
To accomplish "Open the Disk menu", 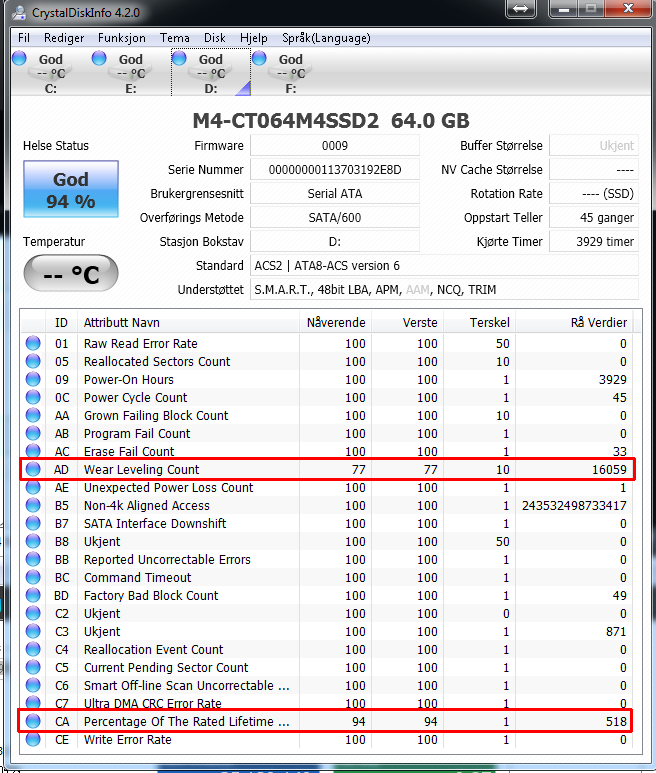I will [215, 38].
